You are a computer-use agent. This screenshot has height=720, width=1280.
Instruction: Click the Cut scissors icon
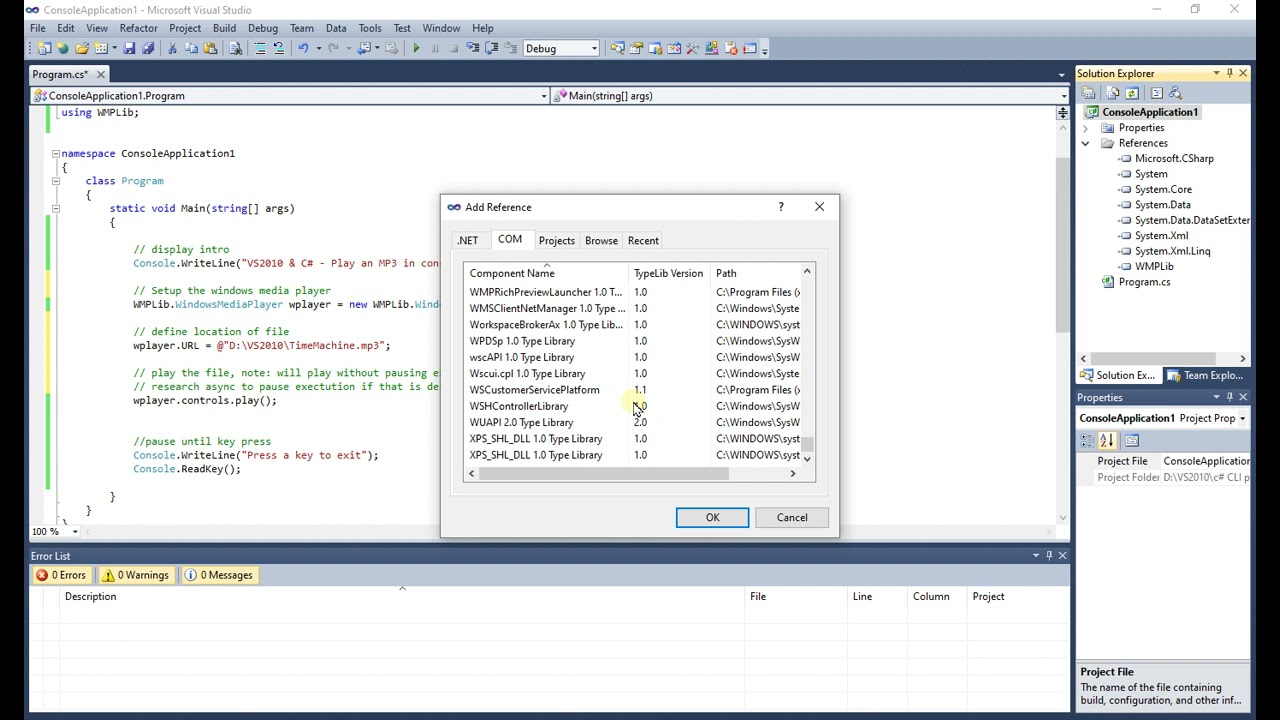173,48
